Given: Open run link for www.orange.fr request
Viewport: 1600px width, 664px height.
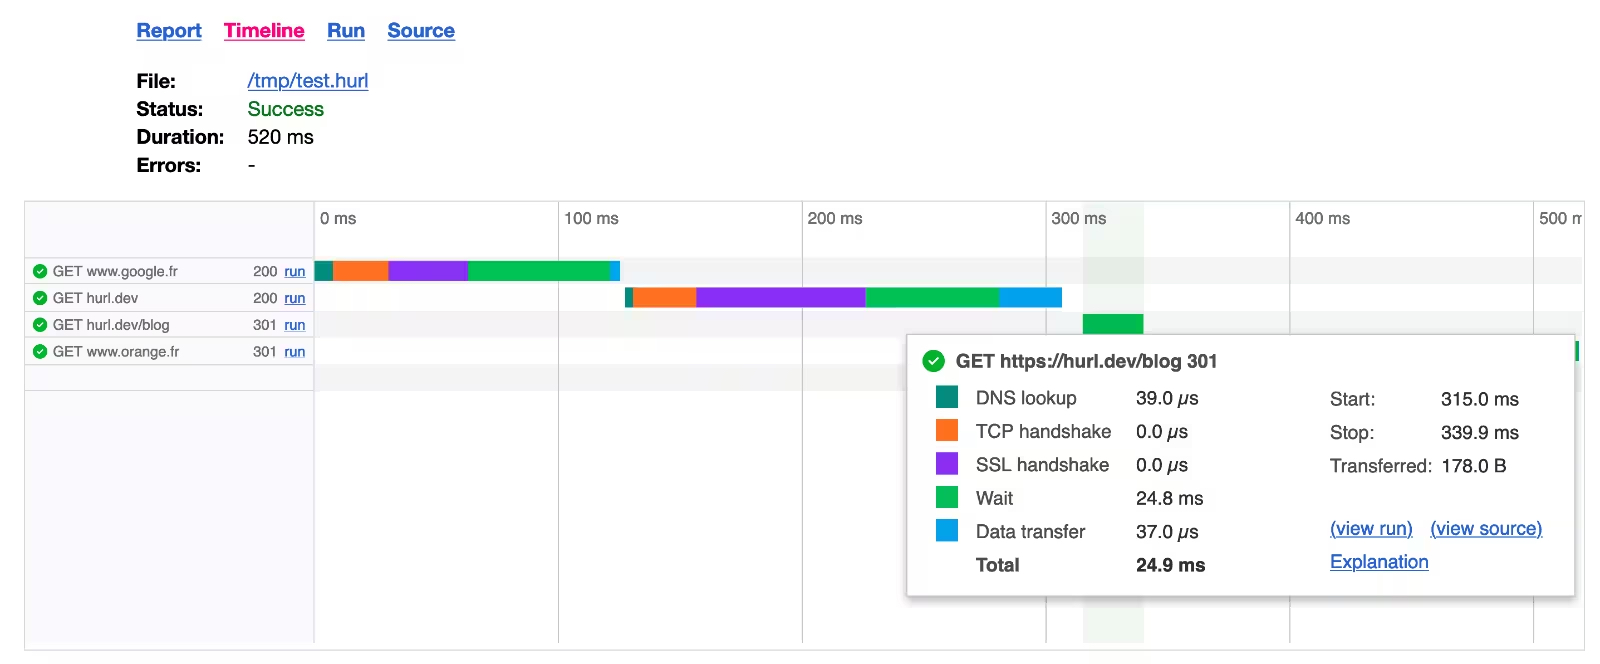Looking at the screenshot, I should click(x=294, y=352).
